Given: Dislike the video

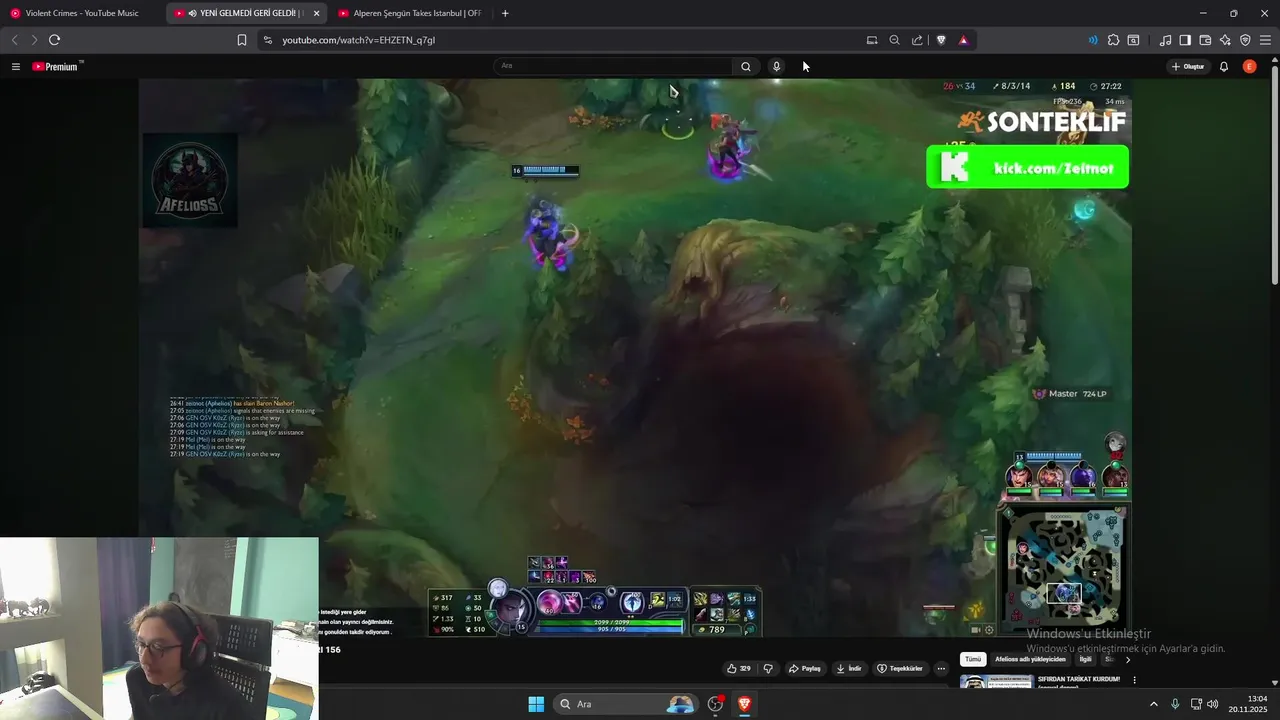Looking at the screenshot, I should pos(768,668).
